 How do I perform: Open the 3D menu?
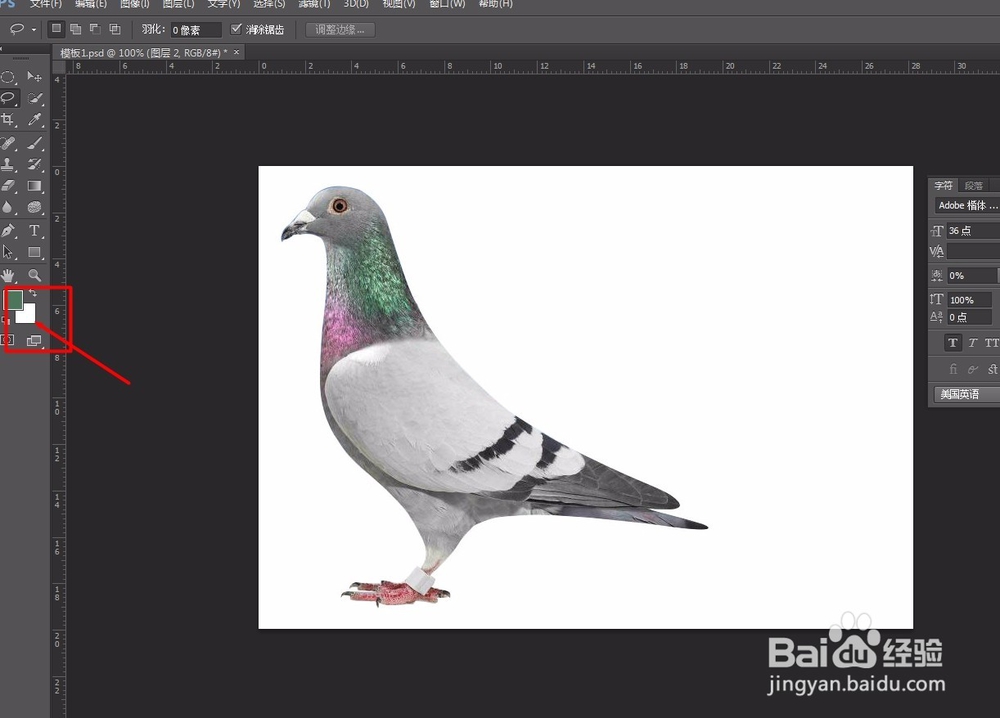click(357, 4)
